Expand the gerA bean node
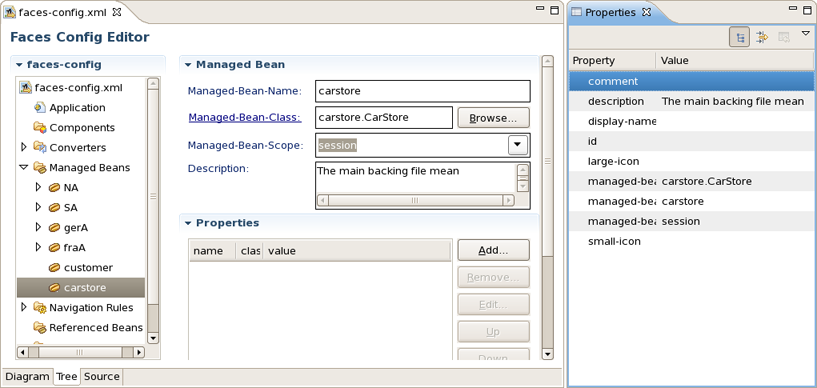817x388 pixels. click(x=38, y=228)
